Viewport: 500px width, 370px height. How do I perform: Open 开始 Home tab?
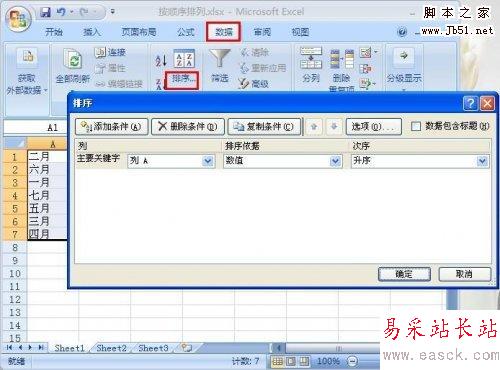[54, 32]
